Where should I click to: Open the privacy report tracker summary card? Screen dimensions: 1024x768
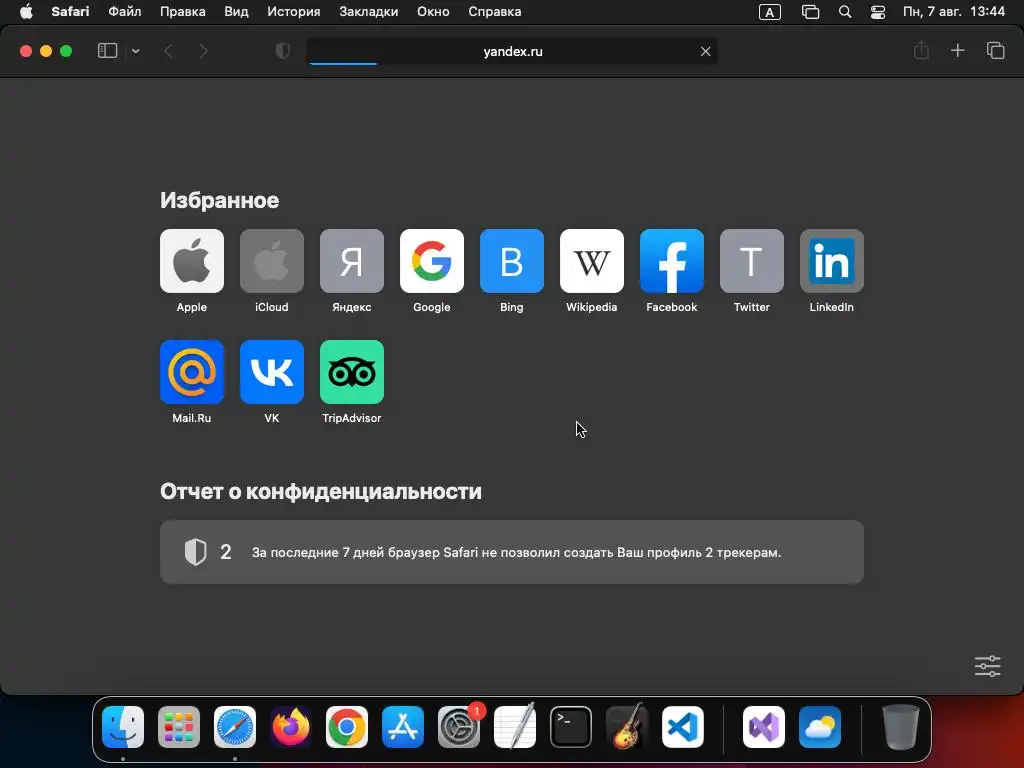(511, 552)
